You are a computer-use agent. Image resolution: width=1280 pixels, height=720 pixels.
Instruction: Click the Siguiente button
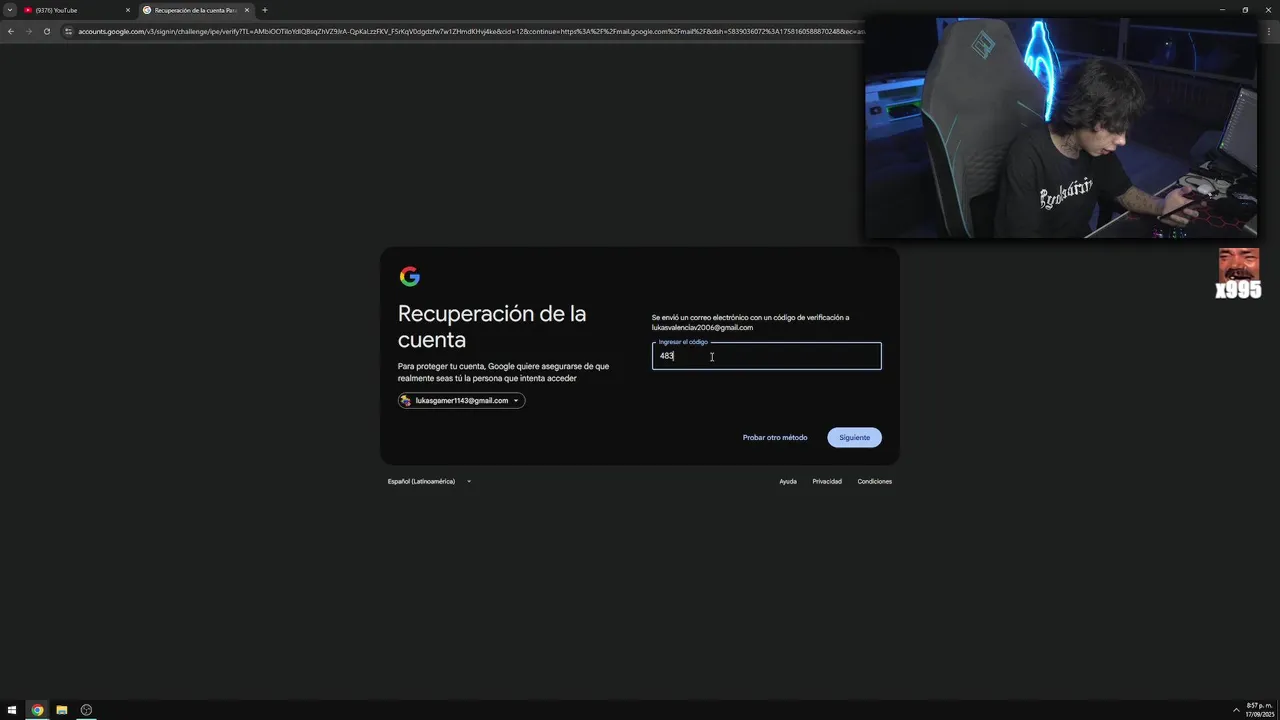[x=854, y=437]
